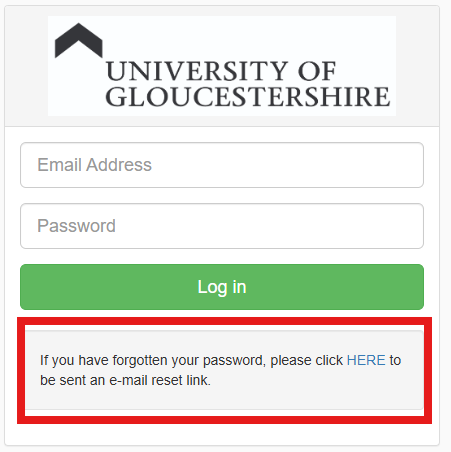Click the 'Email Address' placeholder text

point(94,165)
